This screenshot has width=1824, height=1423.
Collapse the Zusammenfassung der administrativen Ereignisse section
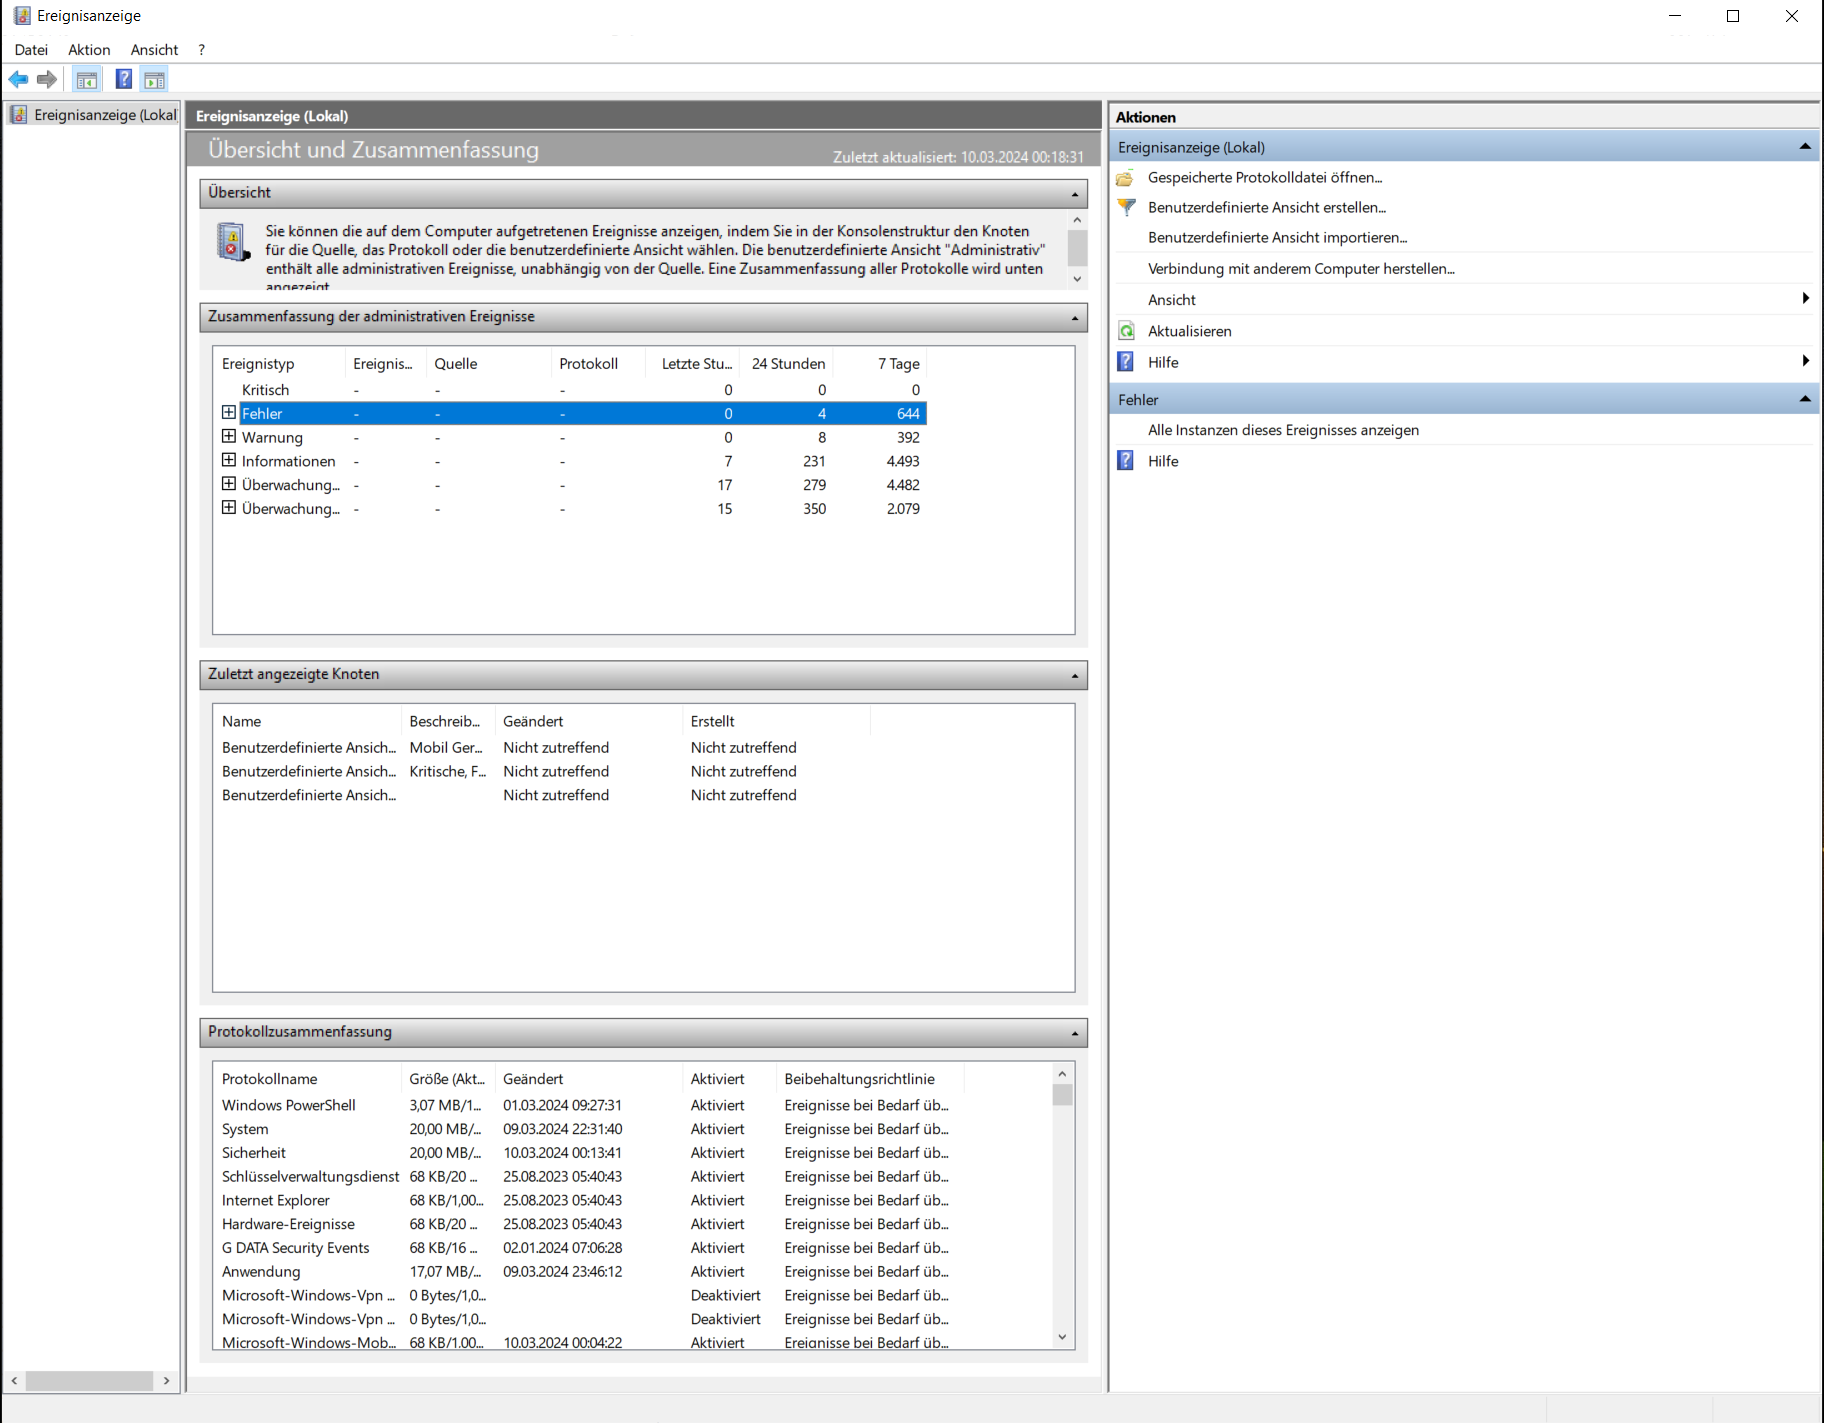1075,318
